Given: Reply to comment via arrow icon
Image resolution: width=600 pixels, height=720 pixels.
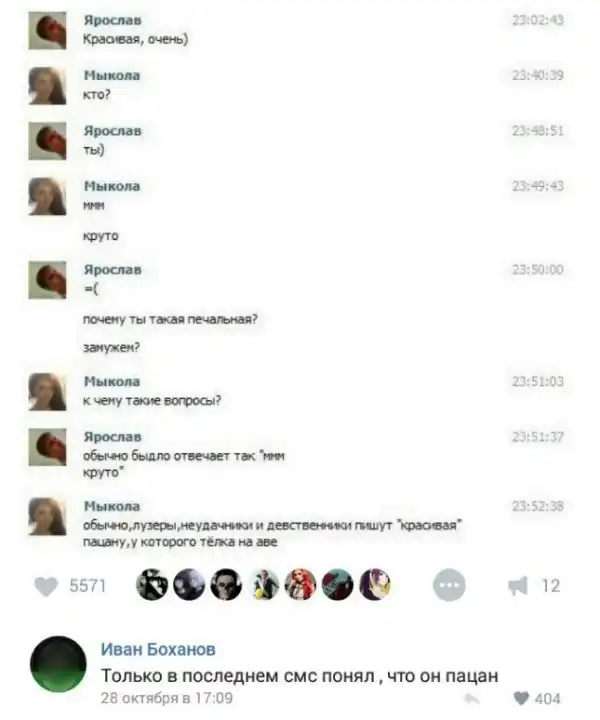Looking at the screenshot, I should click(471, 699).
